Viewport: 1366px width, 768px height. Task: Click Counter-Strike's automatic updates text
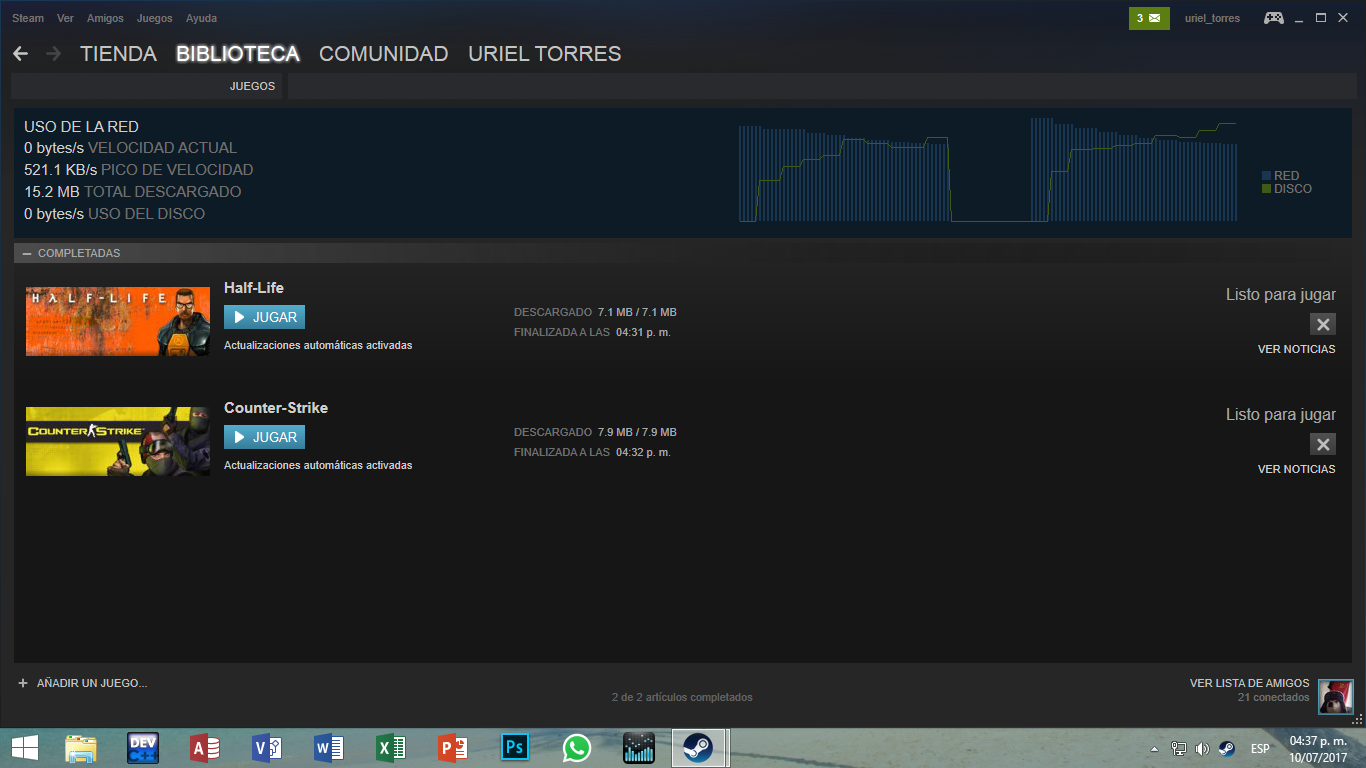point(318,465)
